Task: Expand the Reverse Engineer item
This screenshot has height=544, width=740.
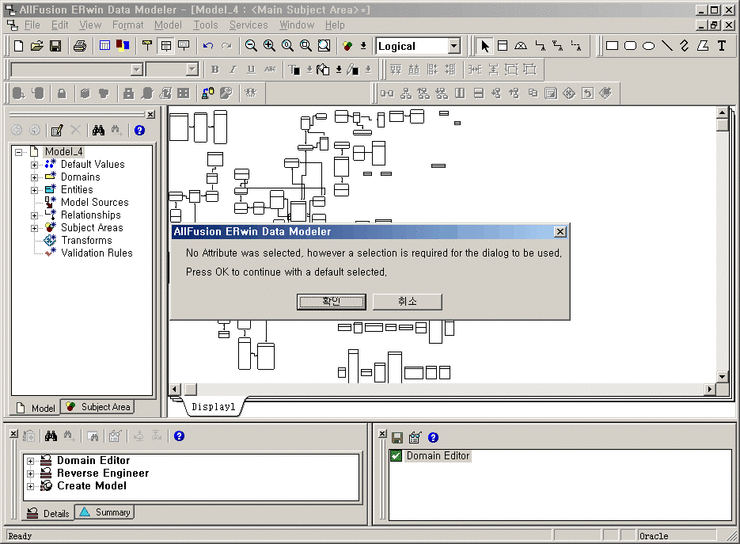Action: coord(31,473)
